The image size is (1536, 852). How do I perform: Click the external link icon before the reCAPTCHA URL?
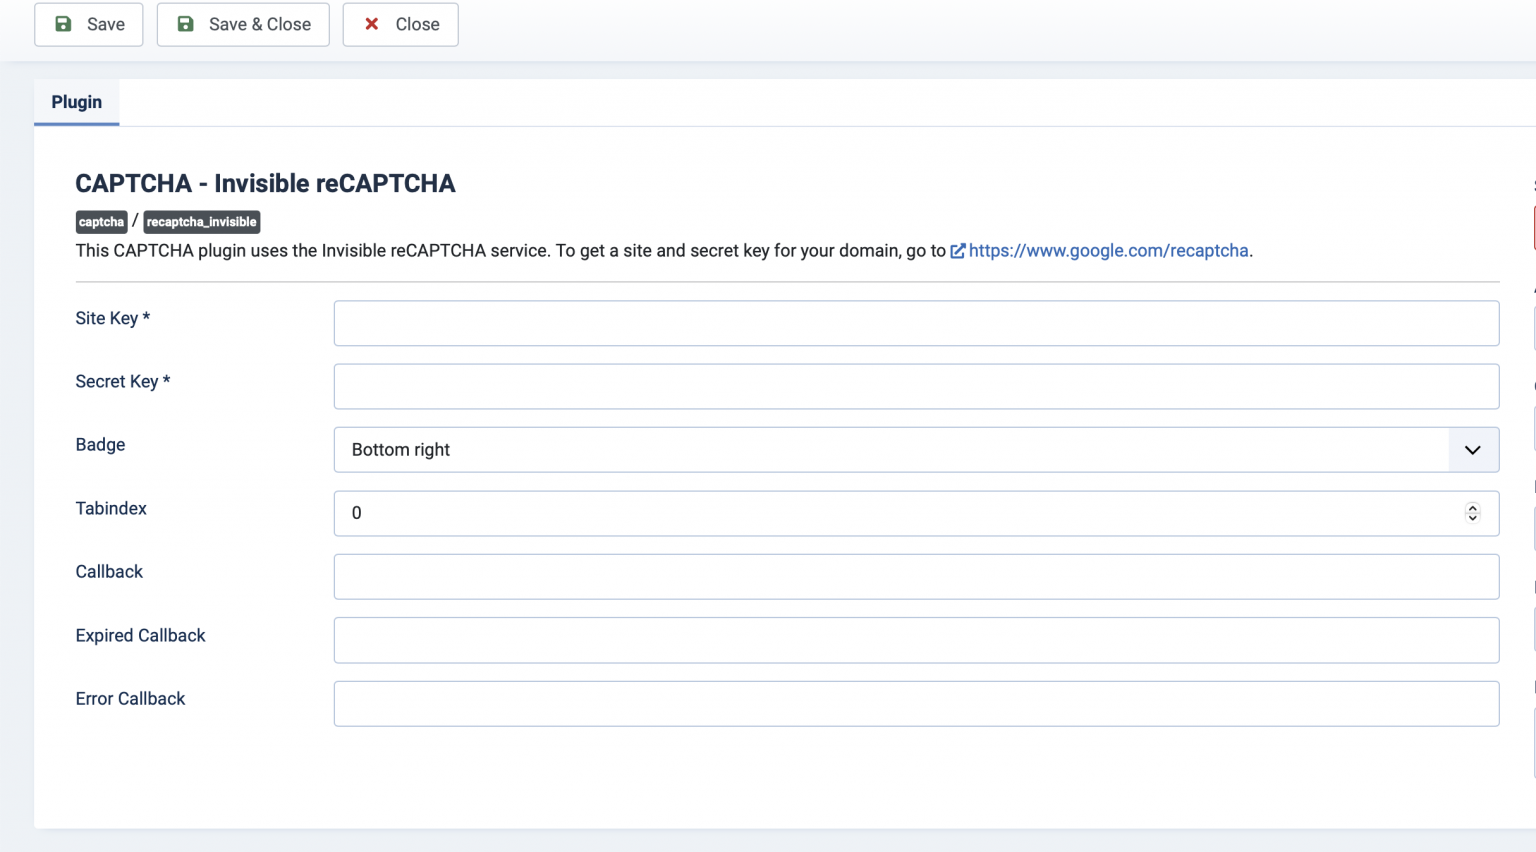tap(958, 251)
